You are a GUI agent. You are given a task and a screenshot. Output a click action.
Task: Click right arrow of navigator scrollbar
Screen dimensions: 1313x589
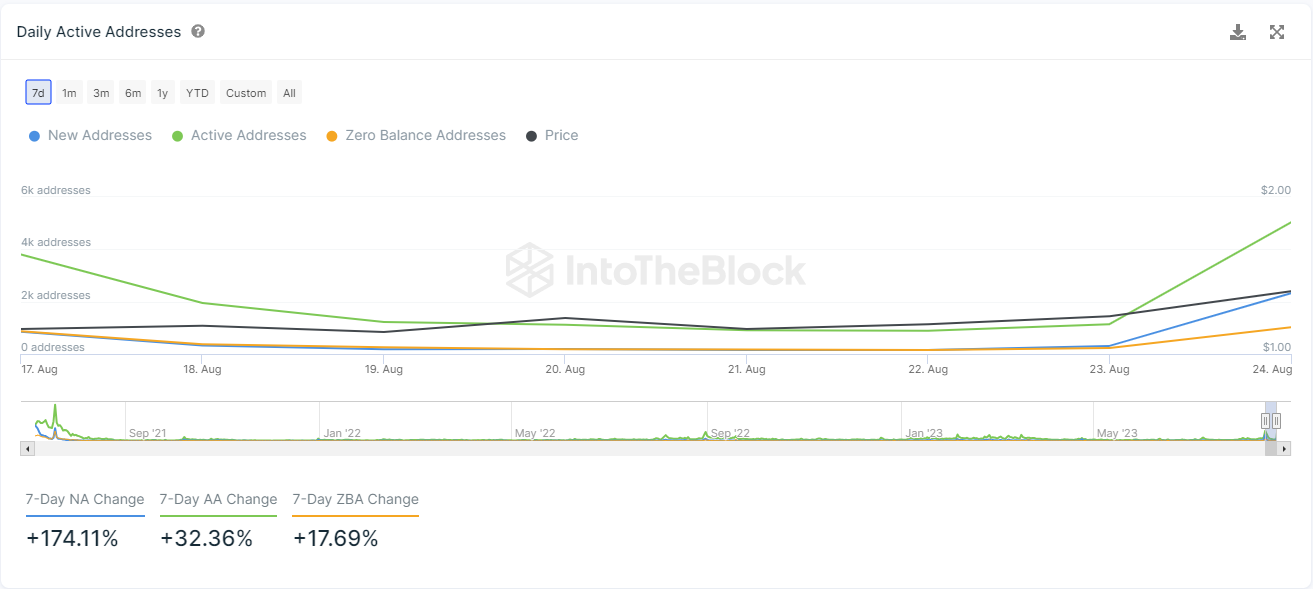click(1284, 449)
